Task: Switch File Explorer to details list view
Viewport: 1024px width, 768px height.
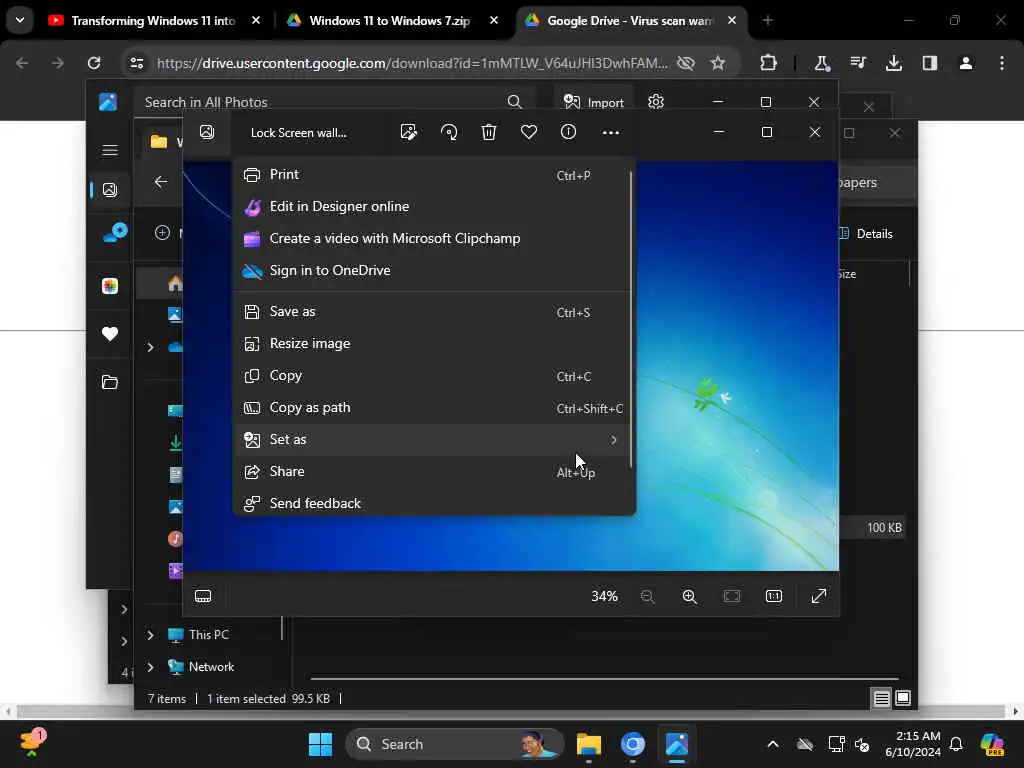Action: coord(881,699)
